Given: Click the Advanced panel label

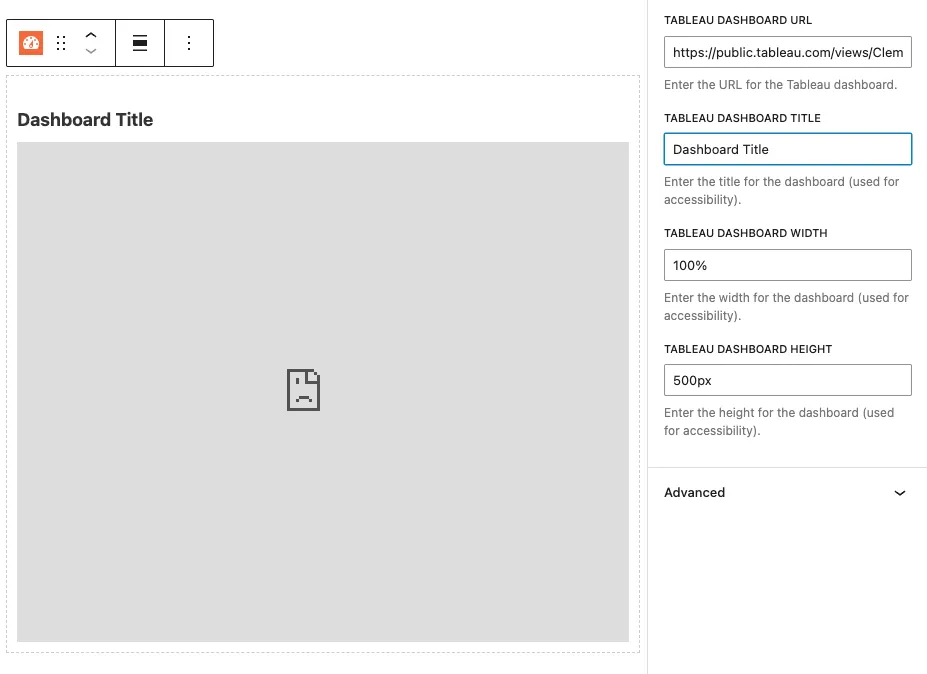Looking at the screenshot, I should [x=694, y=492].
